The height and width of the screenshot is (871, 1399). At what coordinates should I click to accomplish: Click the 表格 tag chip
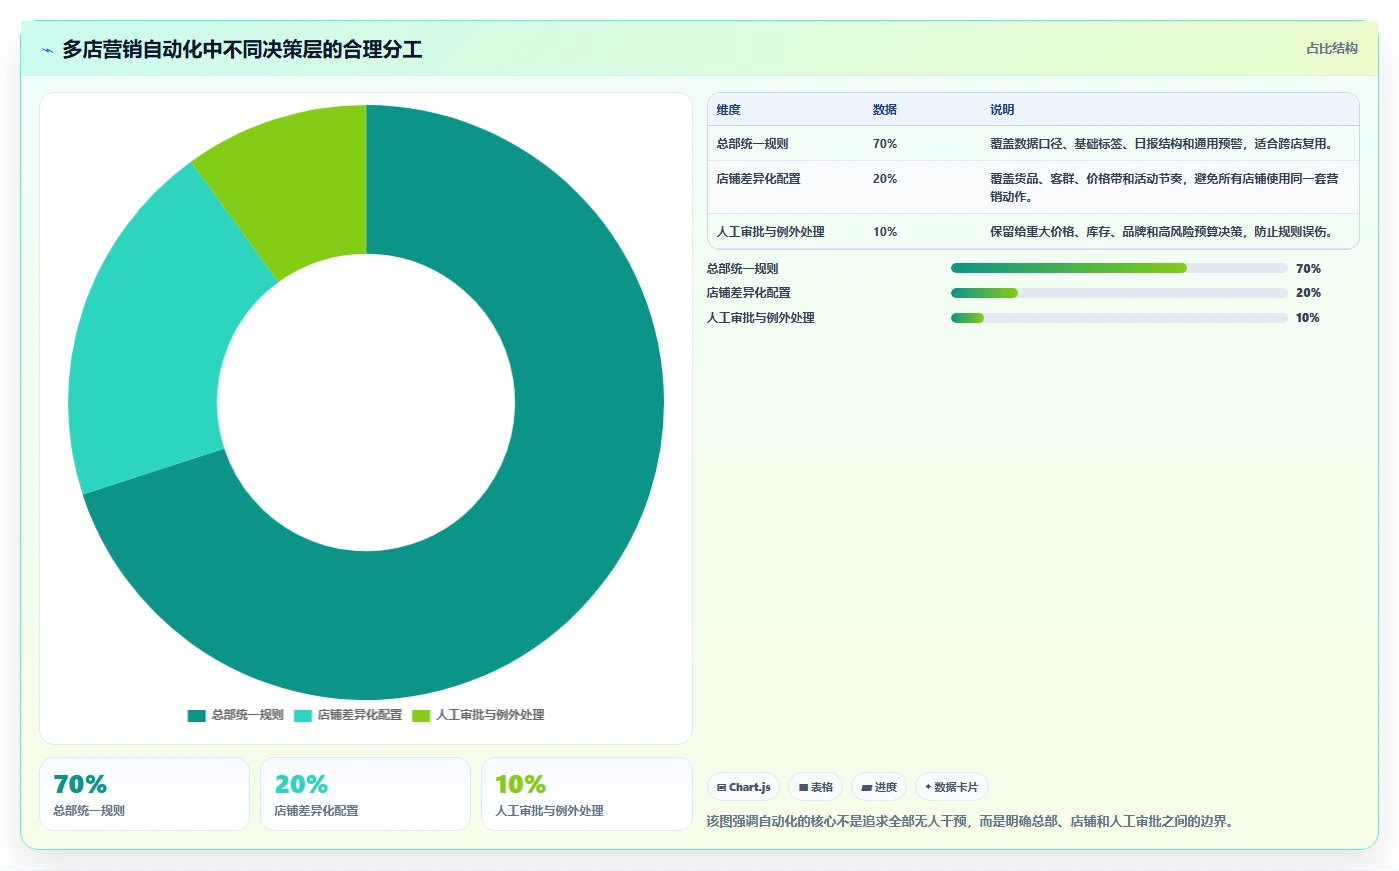(815, 787)
